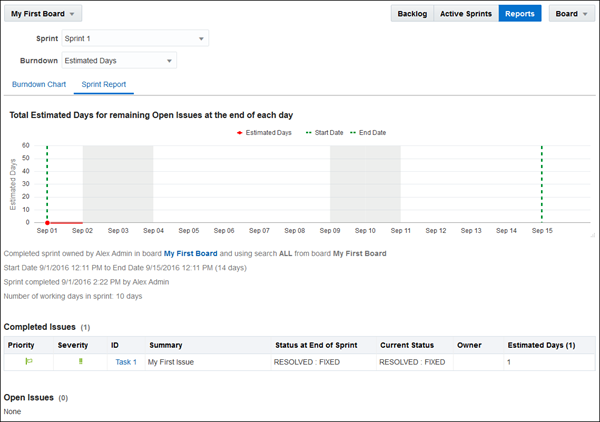The width and height of the screenshot is (600, 422).
Task: Click the Reports button
Action: click(x=520, y=14)
